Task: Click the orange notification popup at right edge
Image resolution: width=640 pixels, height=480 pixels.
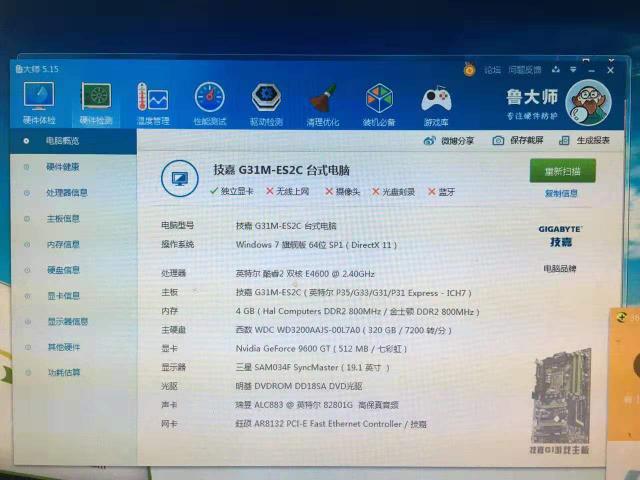Action: pos(624,375)
